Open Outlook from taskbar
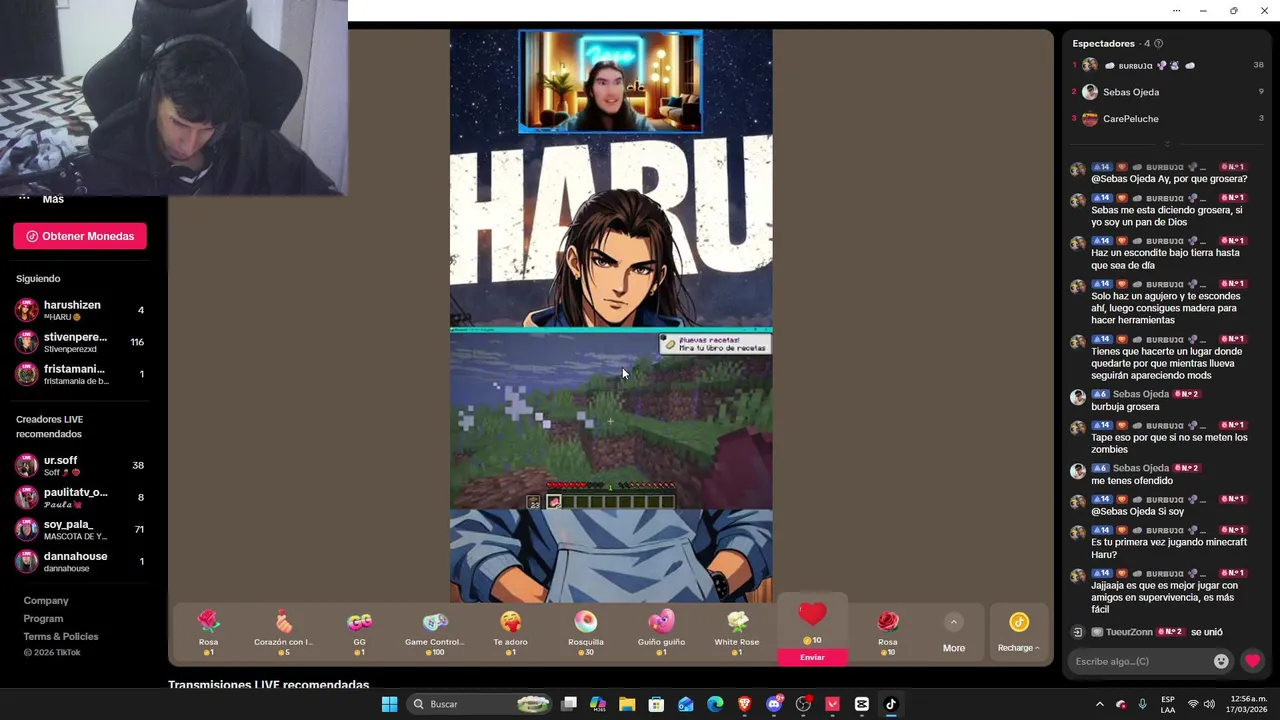This screenshot has width=1280, height=720. click(x=686, y=704)
